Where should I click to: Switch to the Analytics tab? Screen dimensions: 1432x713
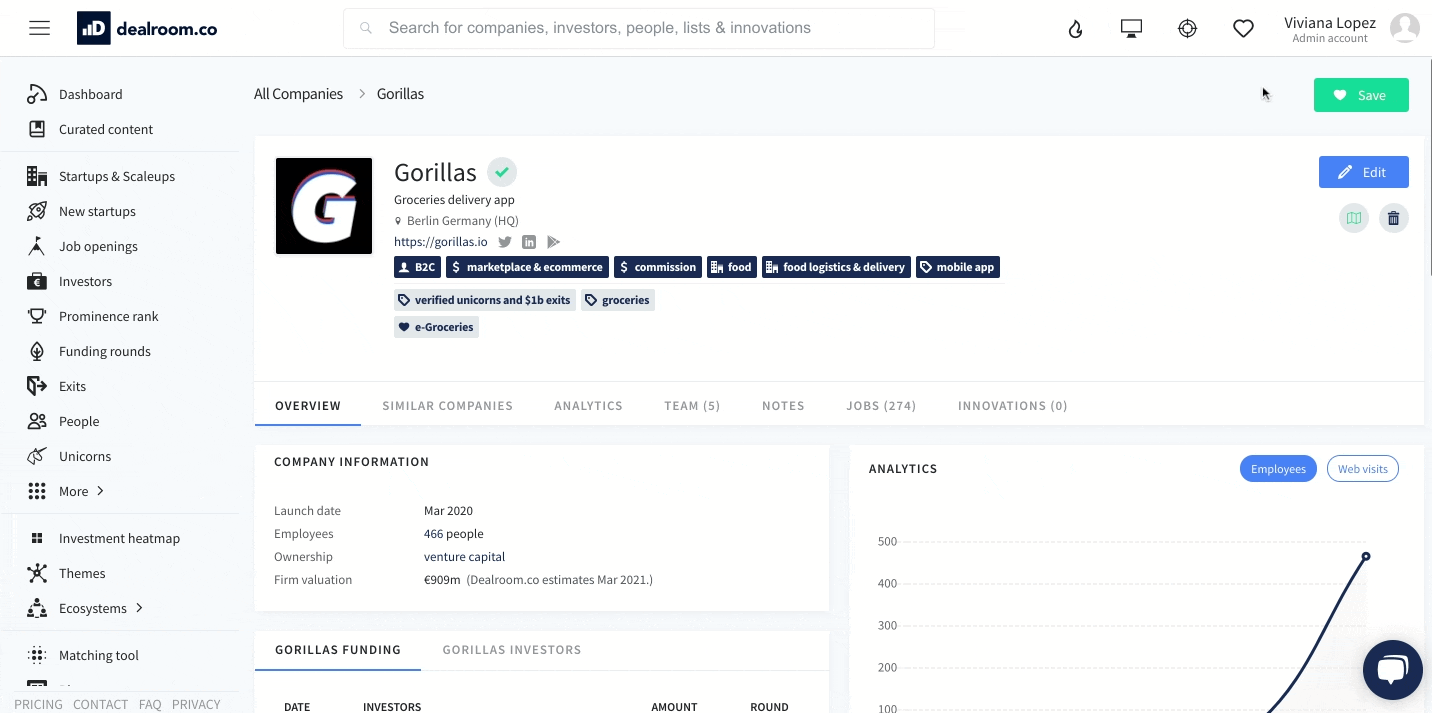[x=589, y=406]
